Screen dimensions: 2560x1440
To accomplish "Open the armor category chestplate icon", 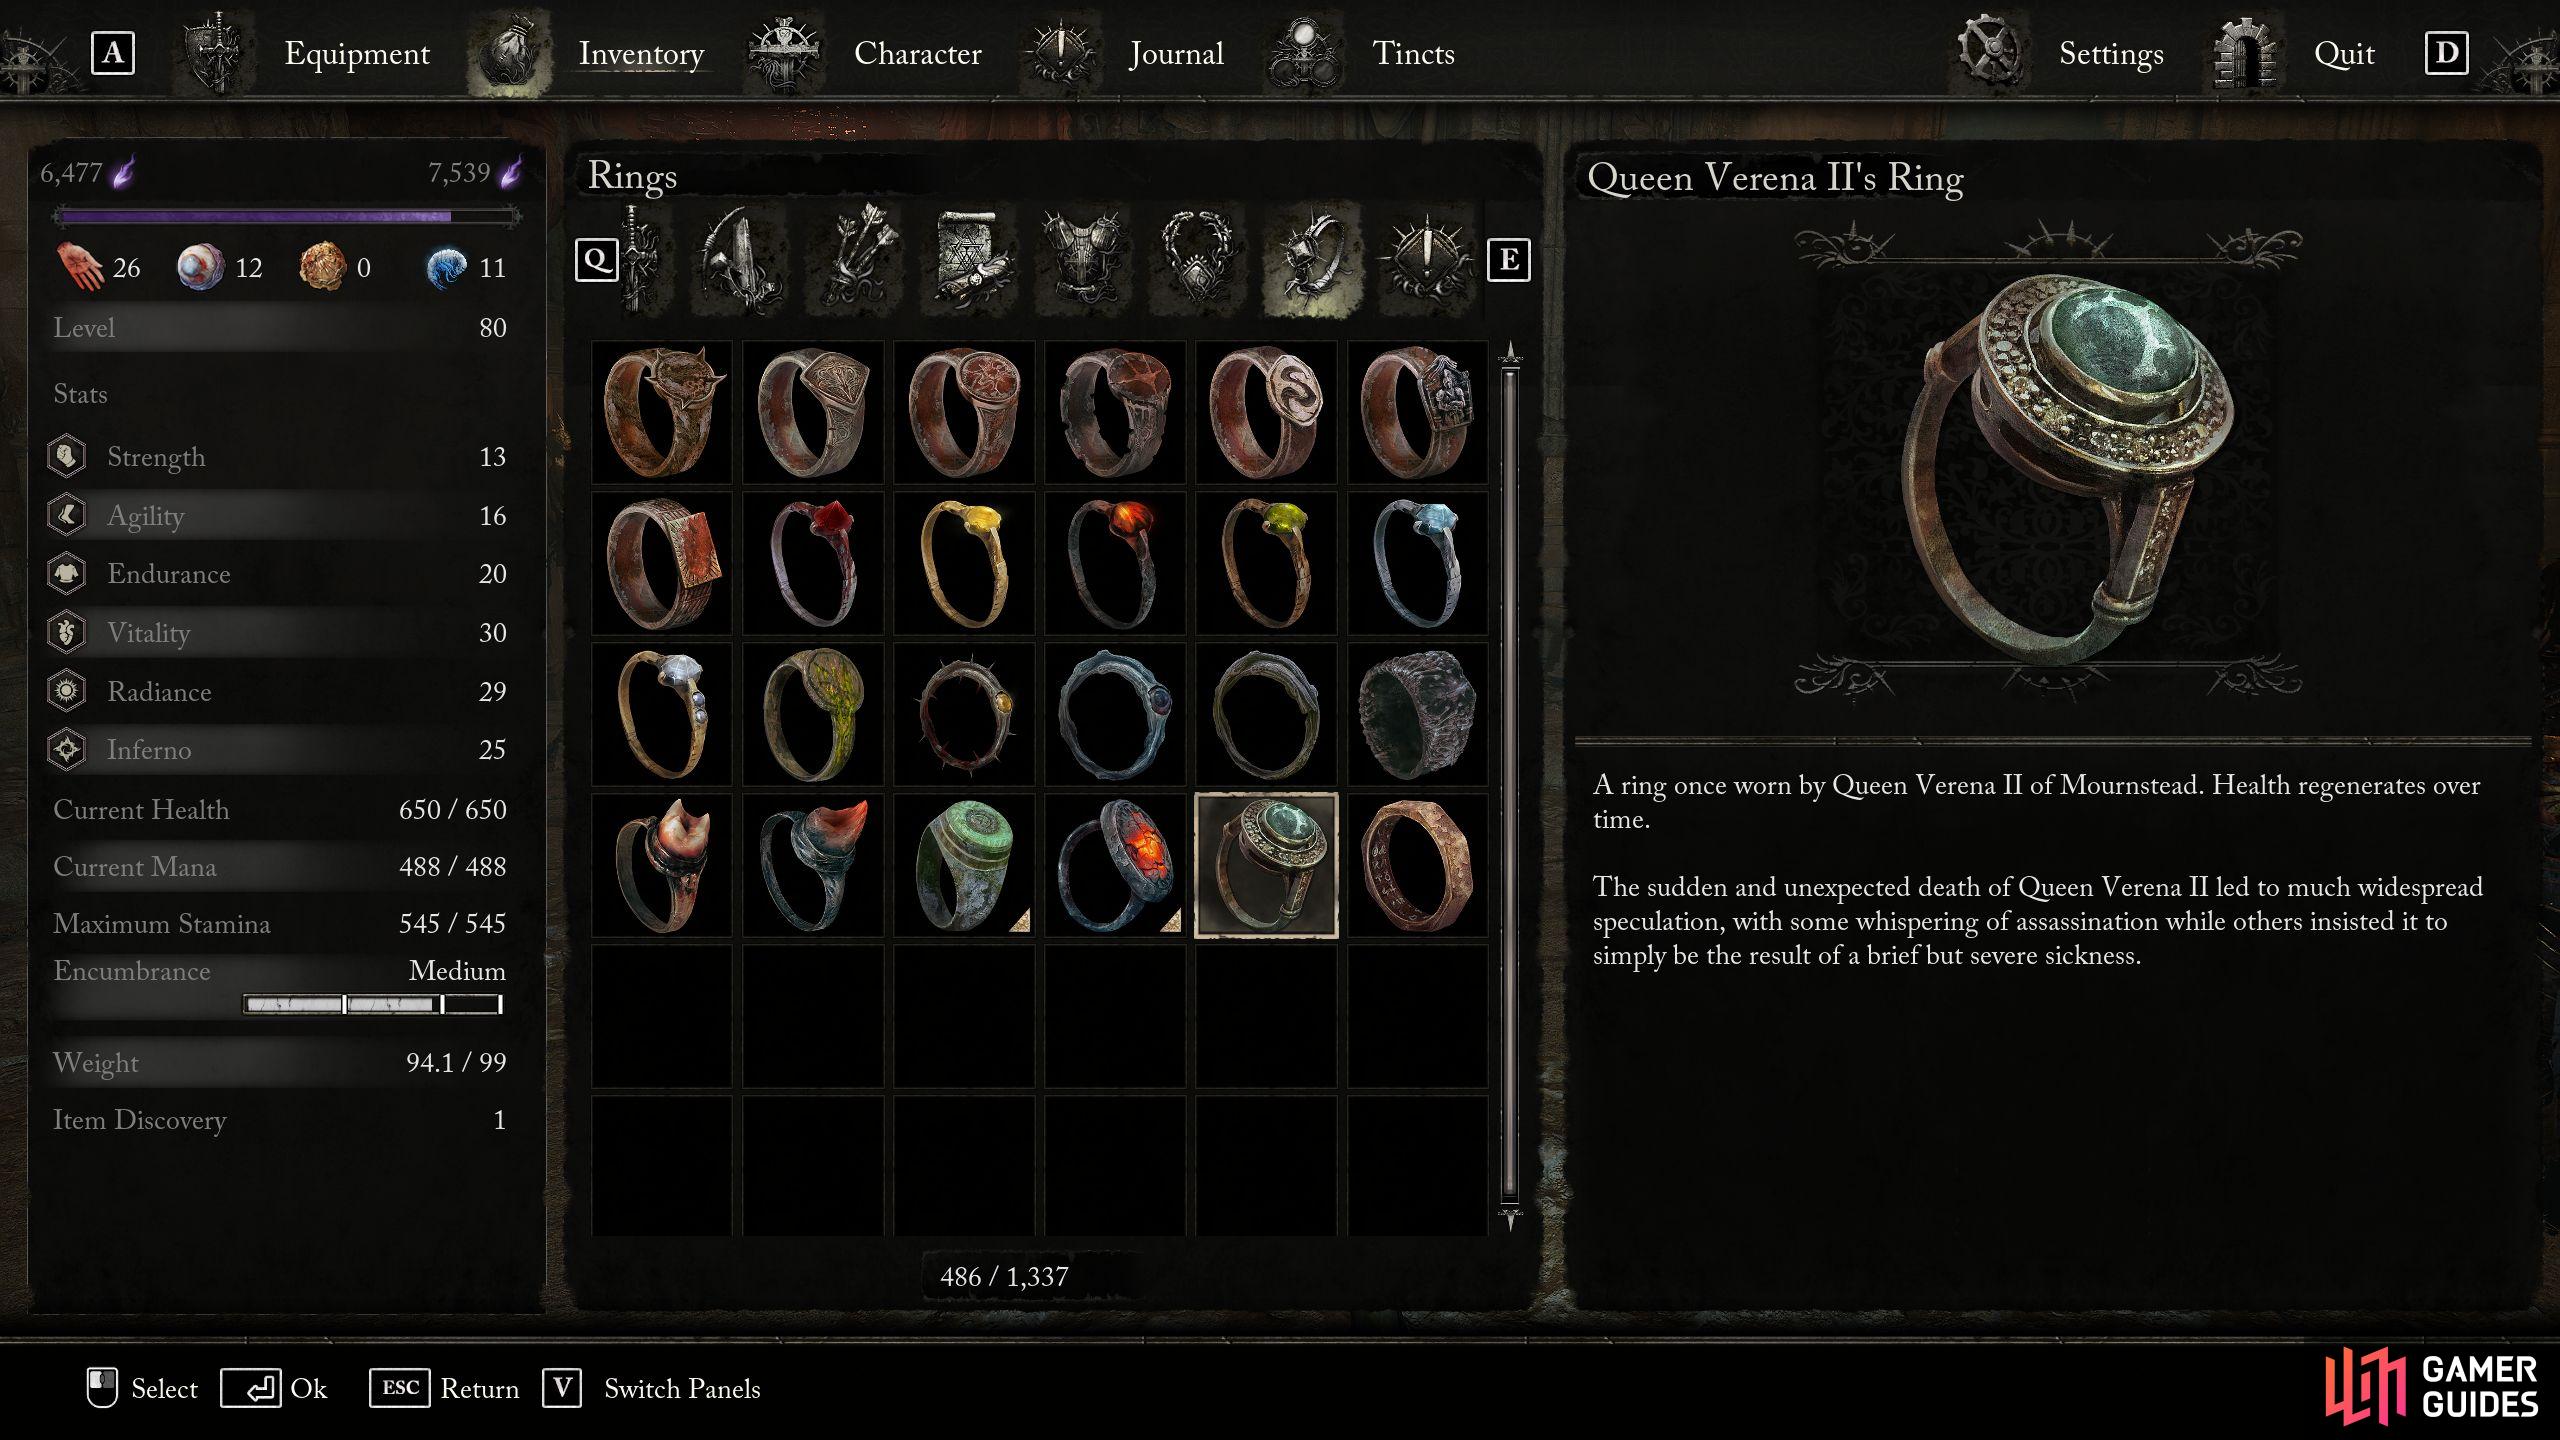I will [x=1085, y=260].
